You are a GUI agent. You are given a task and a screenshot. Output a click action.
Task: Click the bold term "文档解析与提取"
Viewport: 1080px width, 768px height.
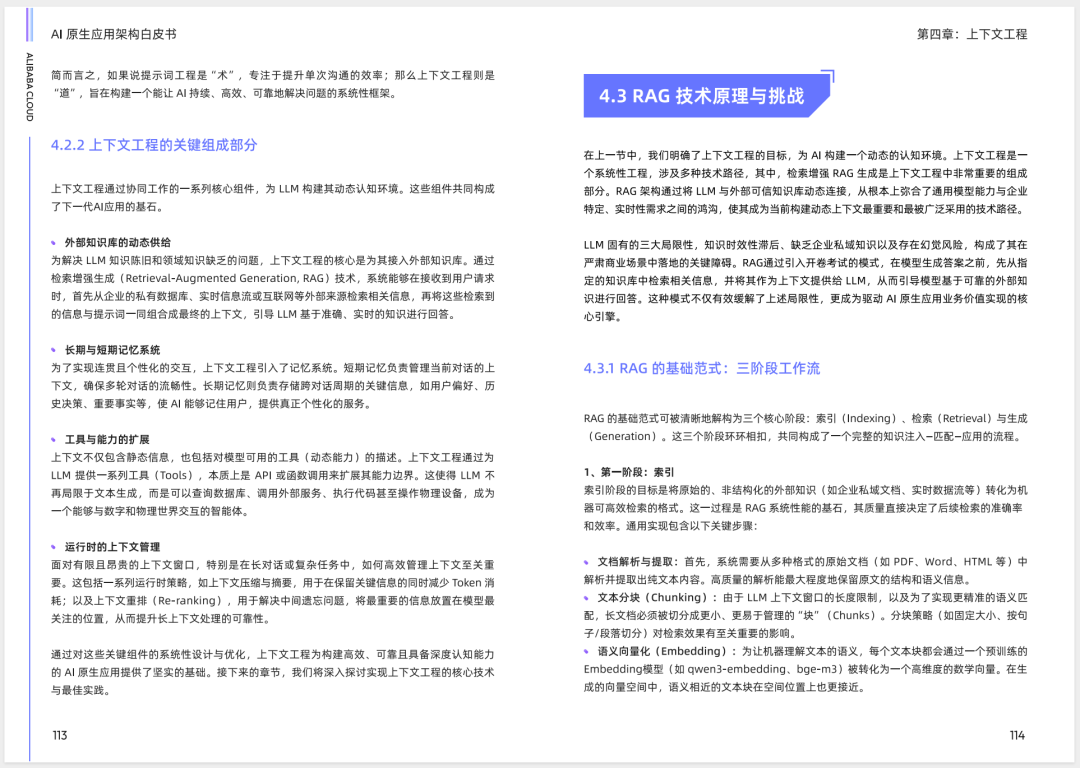pyautogui.click(x=634, y=561)
